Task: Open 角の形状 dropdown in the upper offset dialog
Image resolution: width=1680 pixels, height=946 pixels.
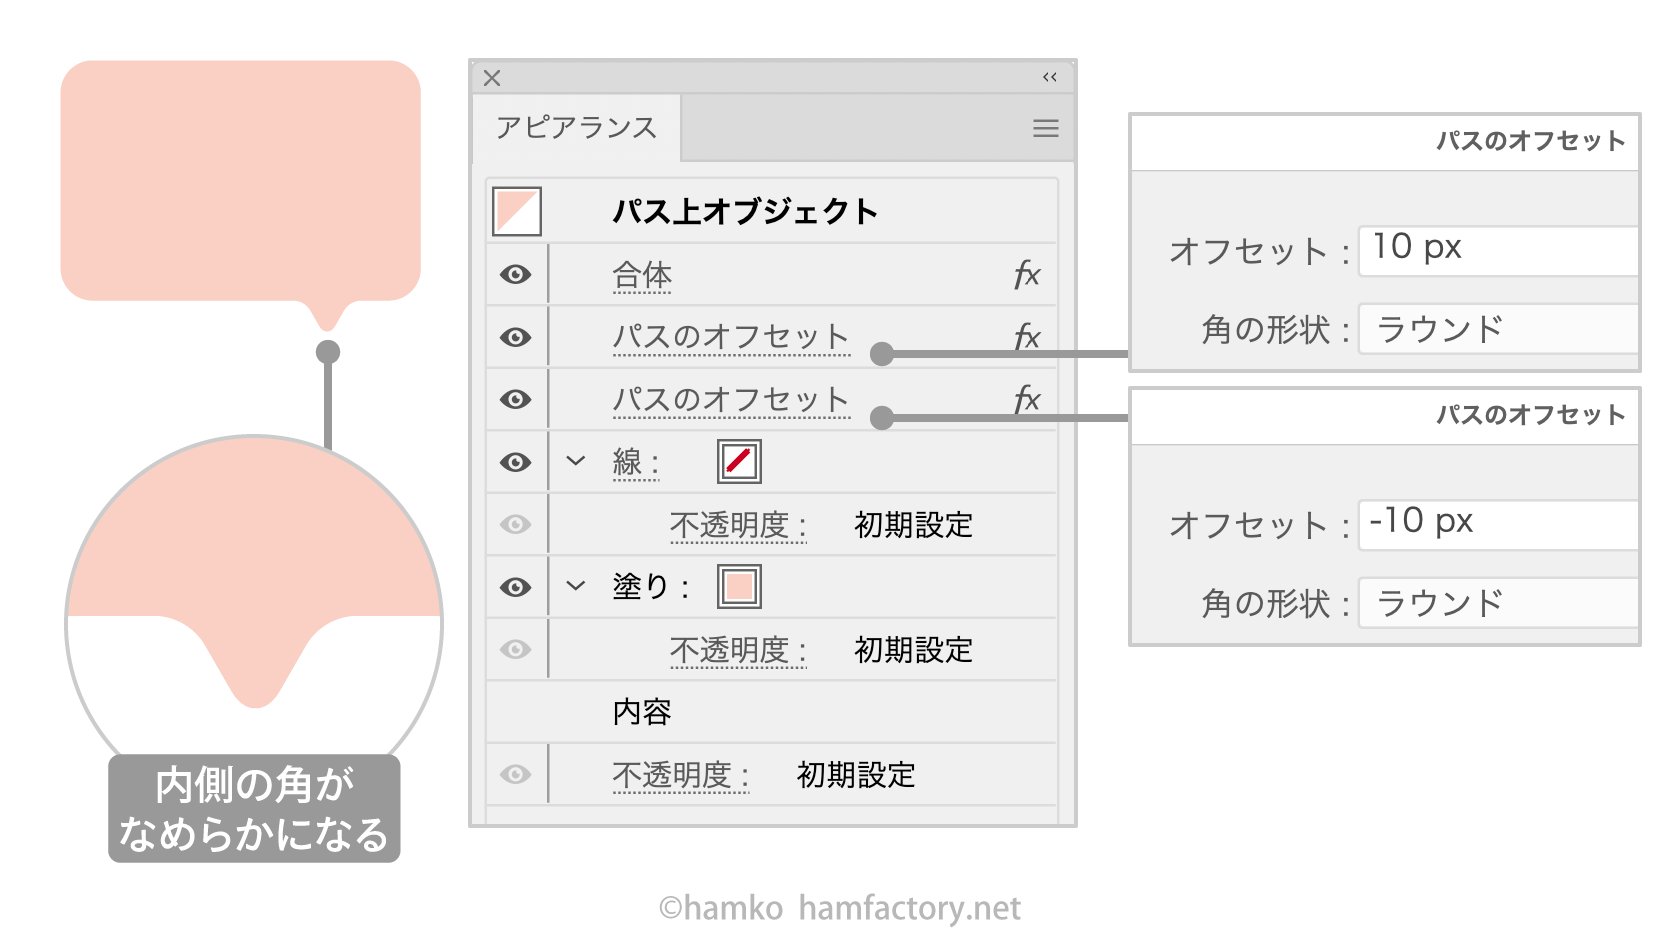Action: pyautogui.click(x=1497, y=329)
